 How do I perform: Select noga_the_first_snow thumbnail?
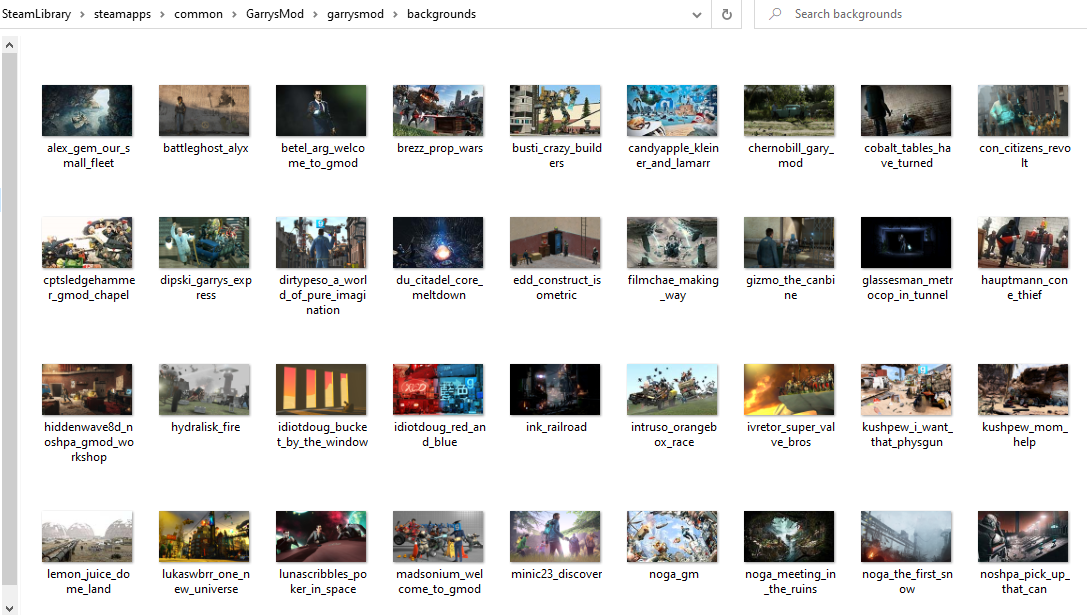point(906,537)
